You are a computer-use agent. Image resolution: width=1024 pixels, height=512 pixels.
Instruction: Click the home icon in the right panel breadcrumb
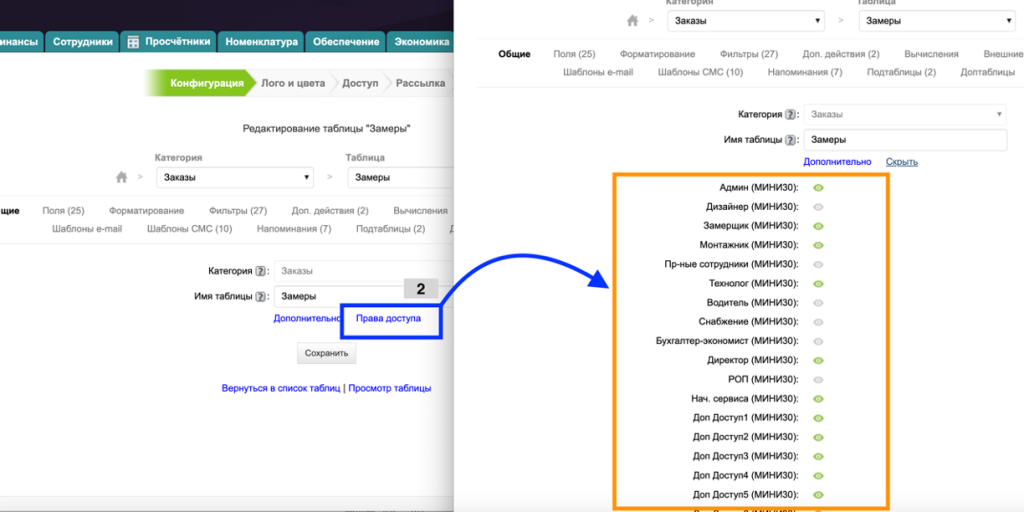pos(631,21)
